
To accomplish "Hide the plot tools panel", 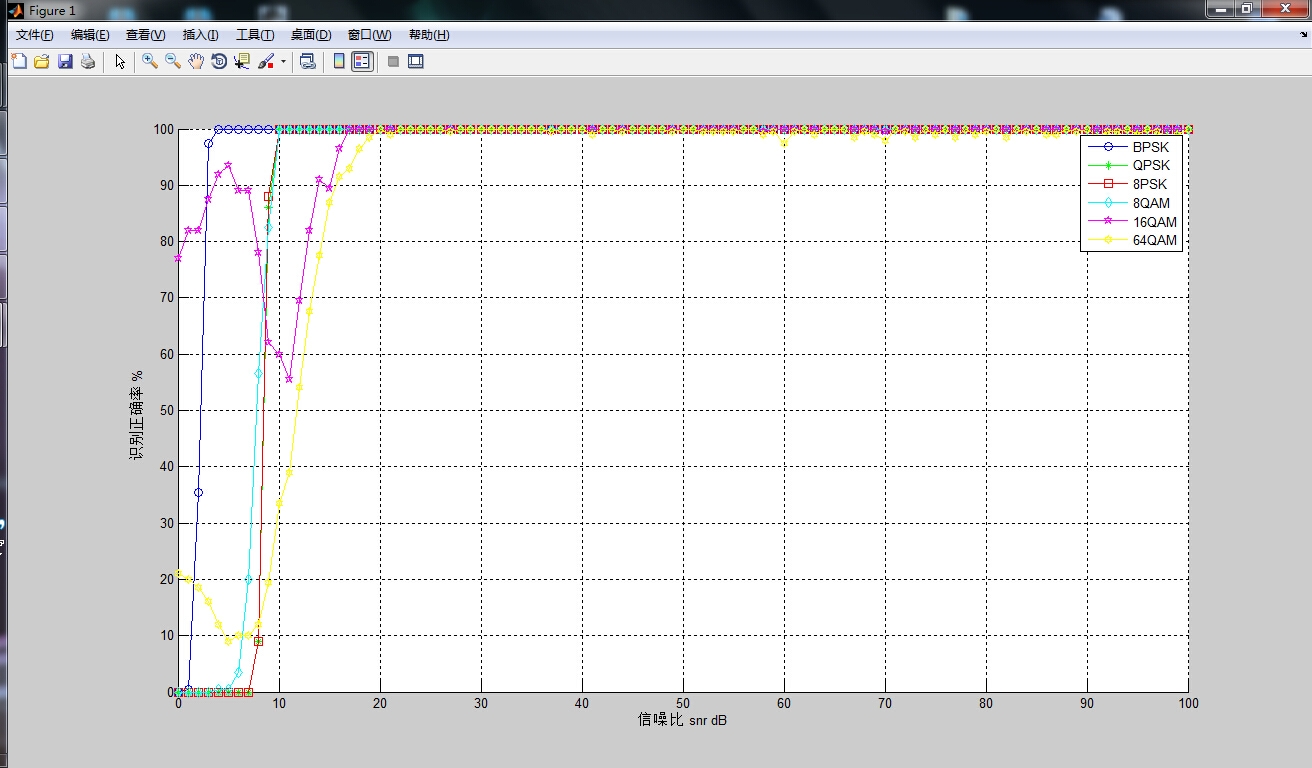I will [x=393, y=61].
